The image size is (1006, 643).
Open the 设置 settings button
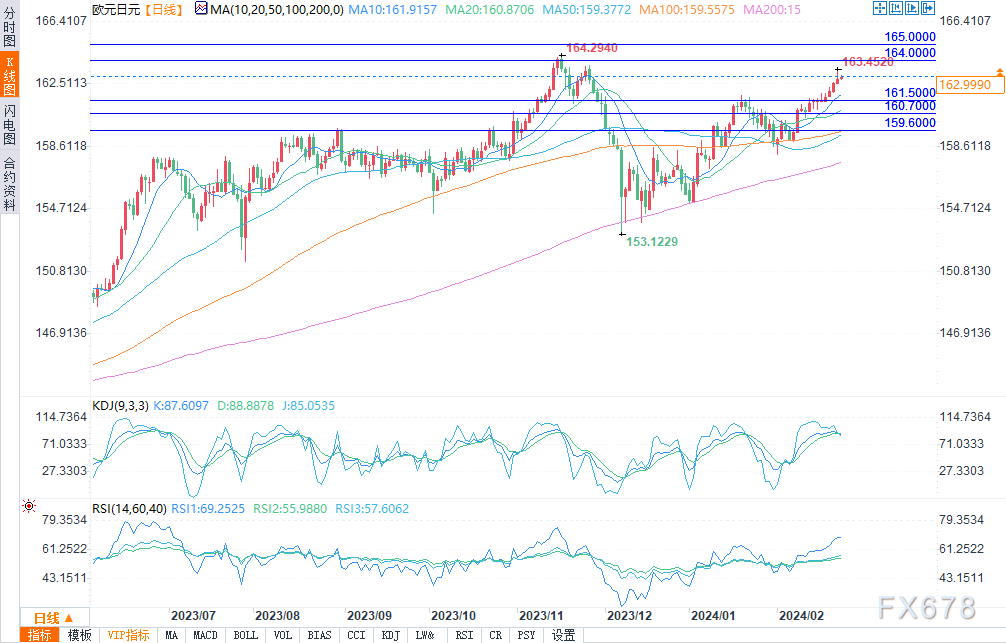[x=564, y=635]
